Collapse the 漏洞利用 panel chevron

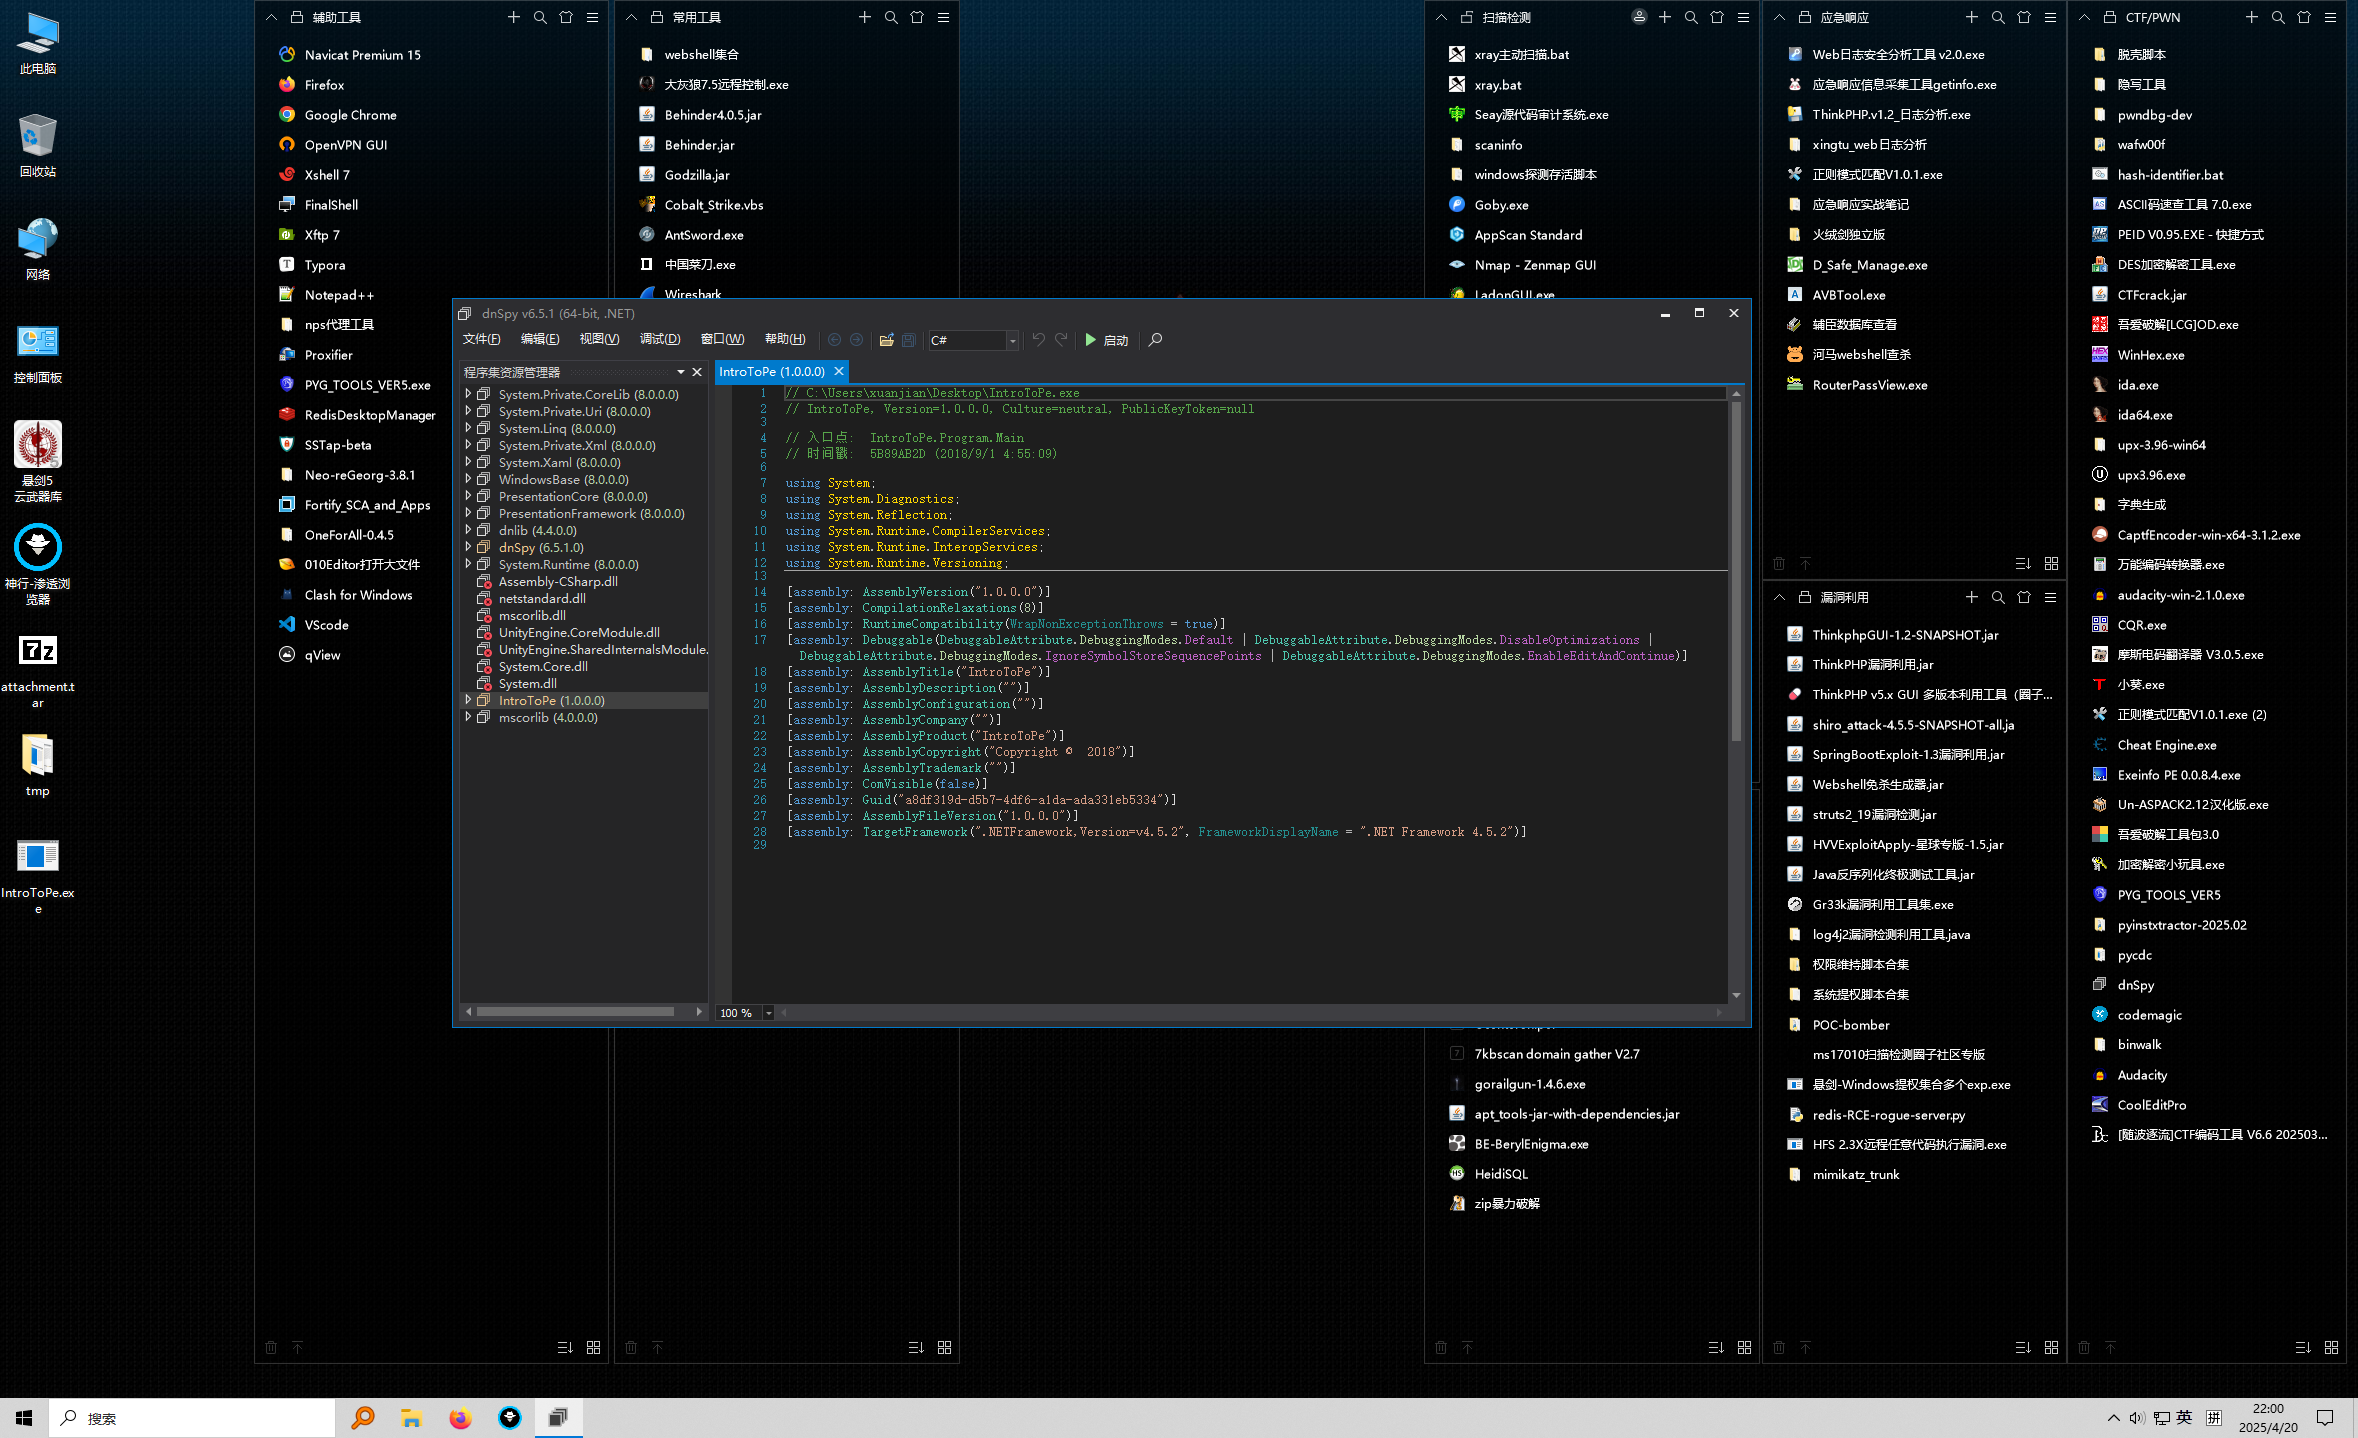coord(1779,597)
